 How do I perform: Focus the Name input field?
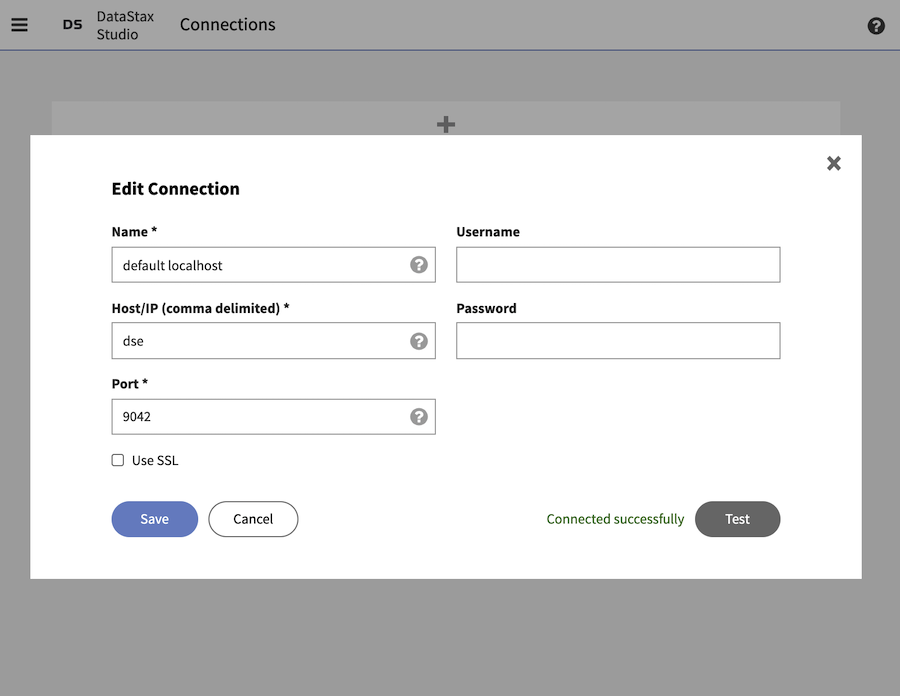click(x=274, y=265)
